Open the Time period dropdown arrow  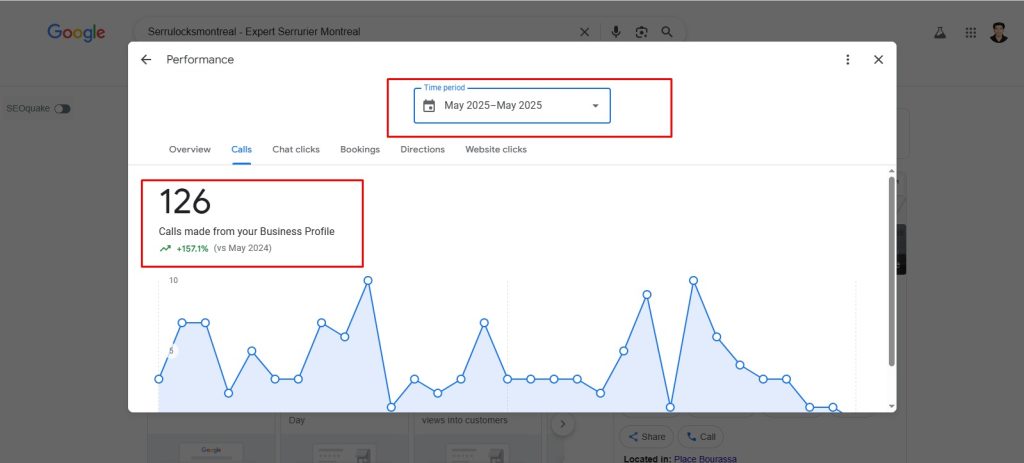(596, 106)
